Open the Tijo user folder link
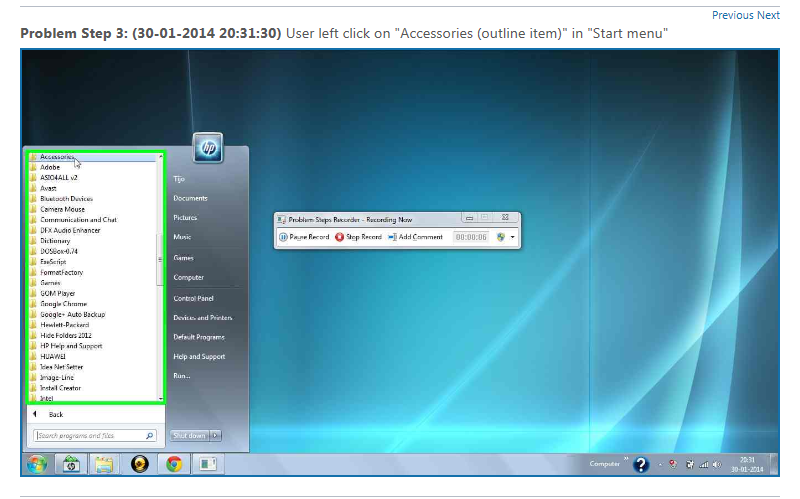Image resolution: width=800 pixels, height=499 pixels. pyautogui.click(x=179, y=179)
